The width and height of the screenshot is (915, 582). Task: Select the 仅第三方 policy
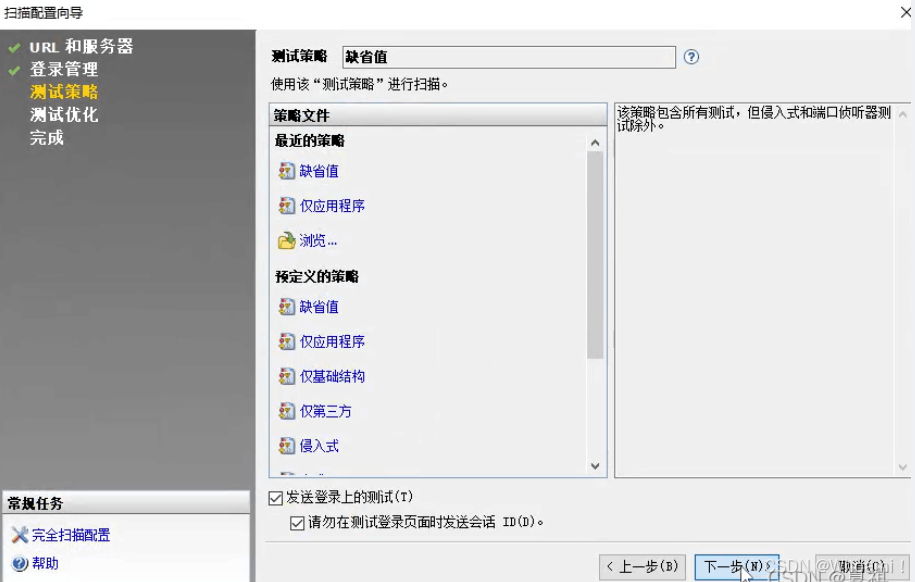(326, 411)
